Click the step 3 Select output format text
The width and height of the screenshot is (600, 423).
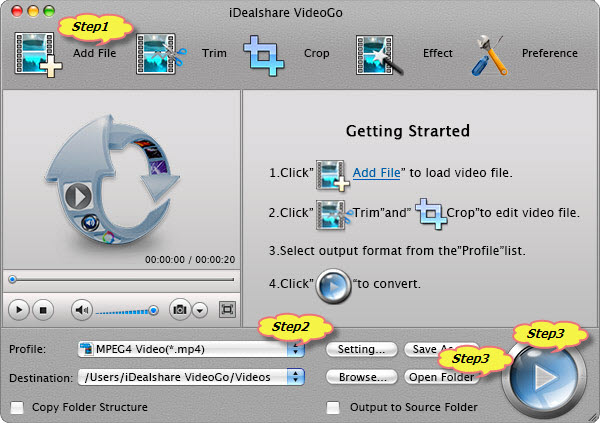tap(397, 251)
